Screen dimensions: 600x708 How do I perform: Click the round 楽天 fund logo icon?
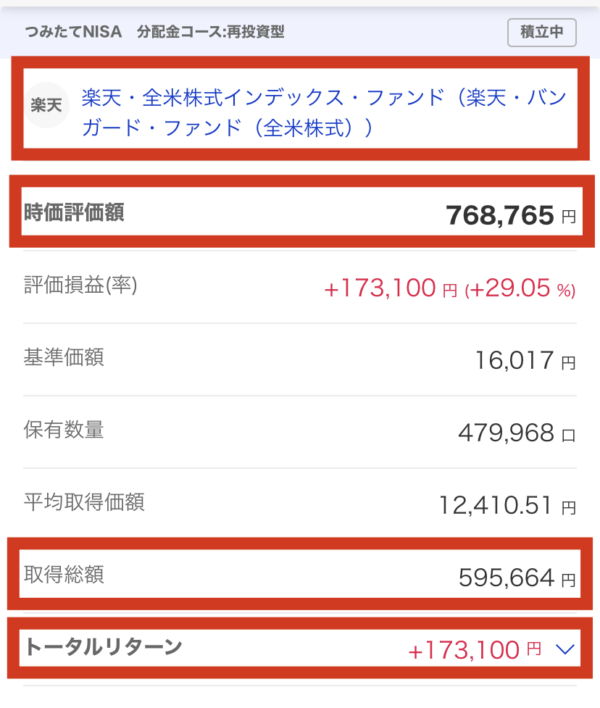pos(46,105)
